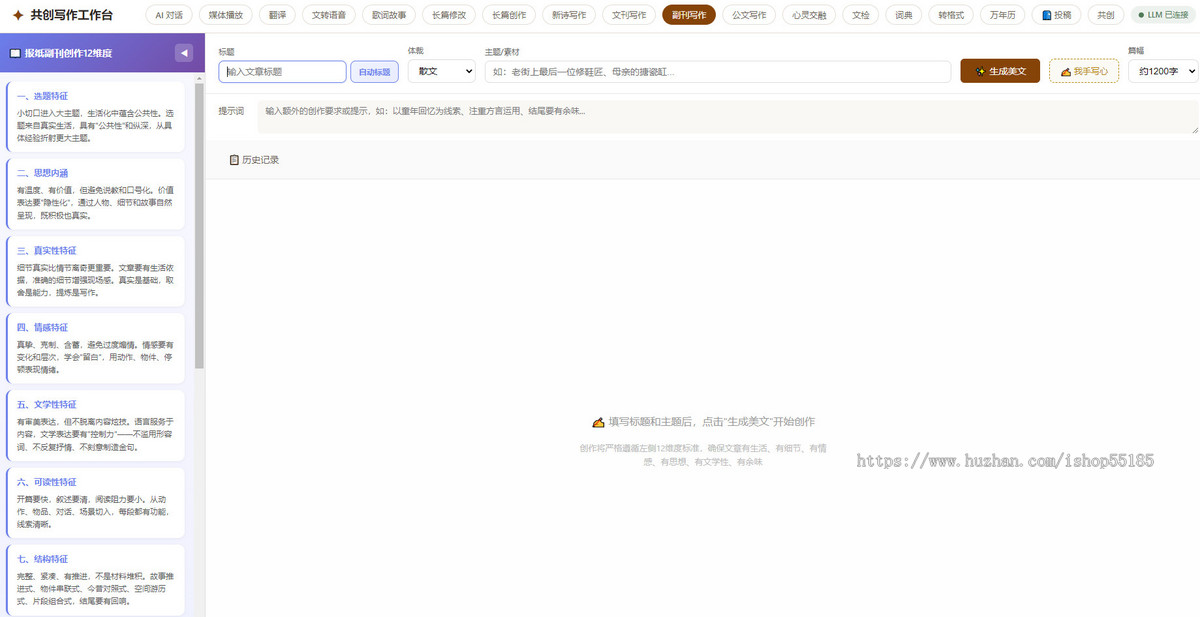Click the 二、思想内涵 card heading

[x=42, y=173]
